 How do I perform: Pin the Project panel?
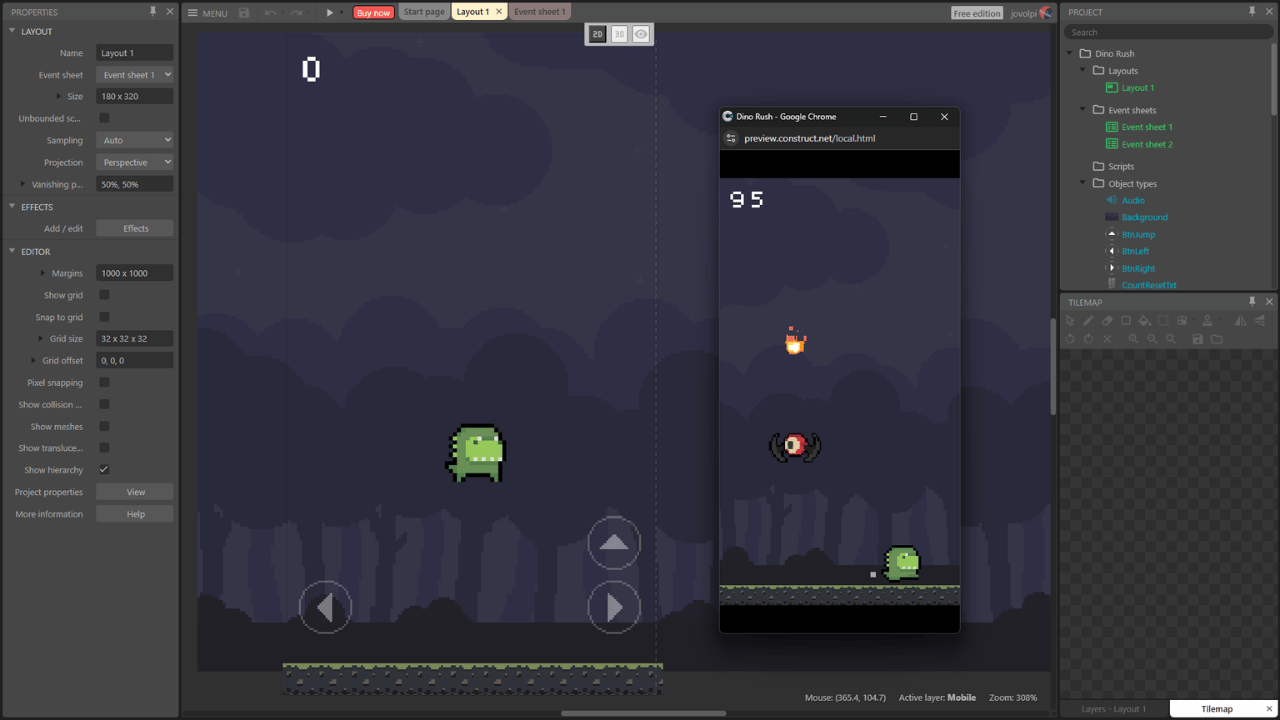[x=1252, y=11]
